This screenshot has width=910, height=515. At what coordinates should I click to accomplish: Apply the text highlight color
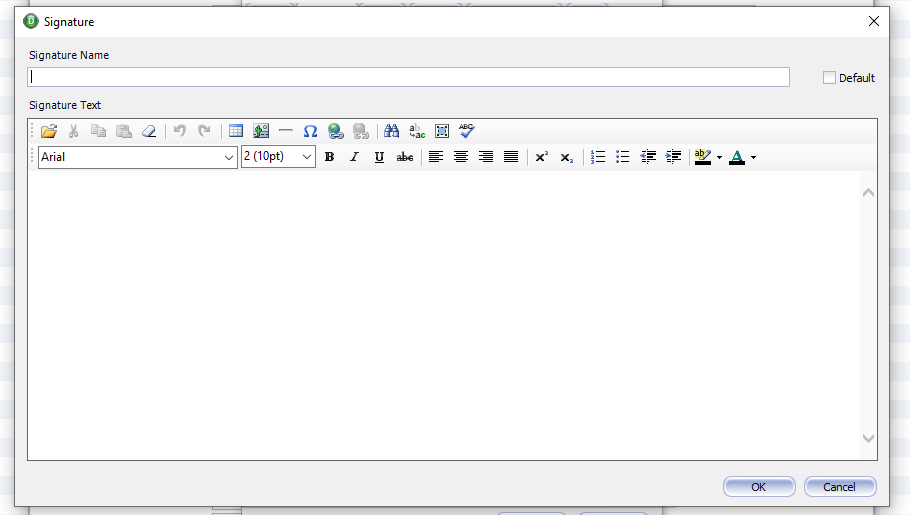tap(703, 157)
